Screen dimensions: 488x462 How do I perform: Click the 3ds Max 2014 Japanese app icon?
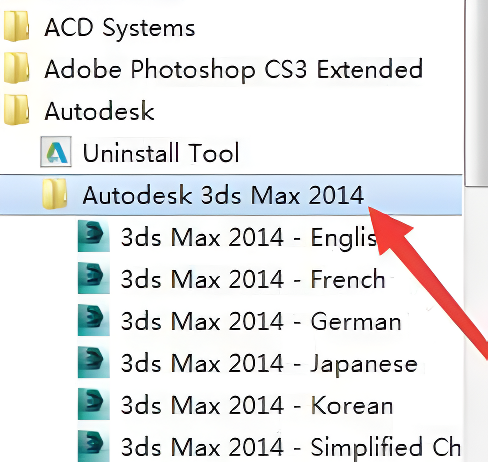pos(94,362)
